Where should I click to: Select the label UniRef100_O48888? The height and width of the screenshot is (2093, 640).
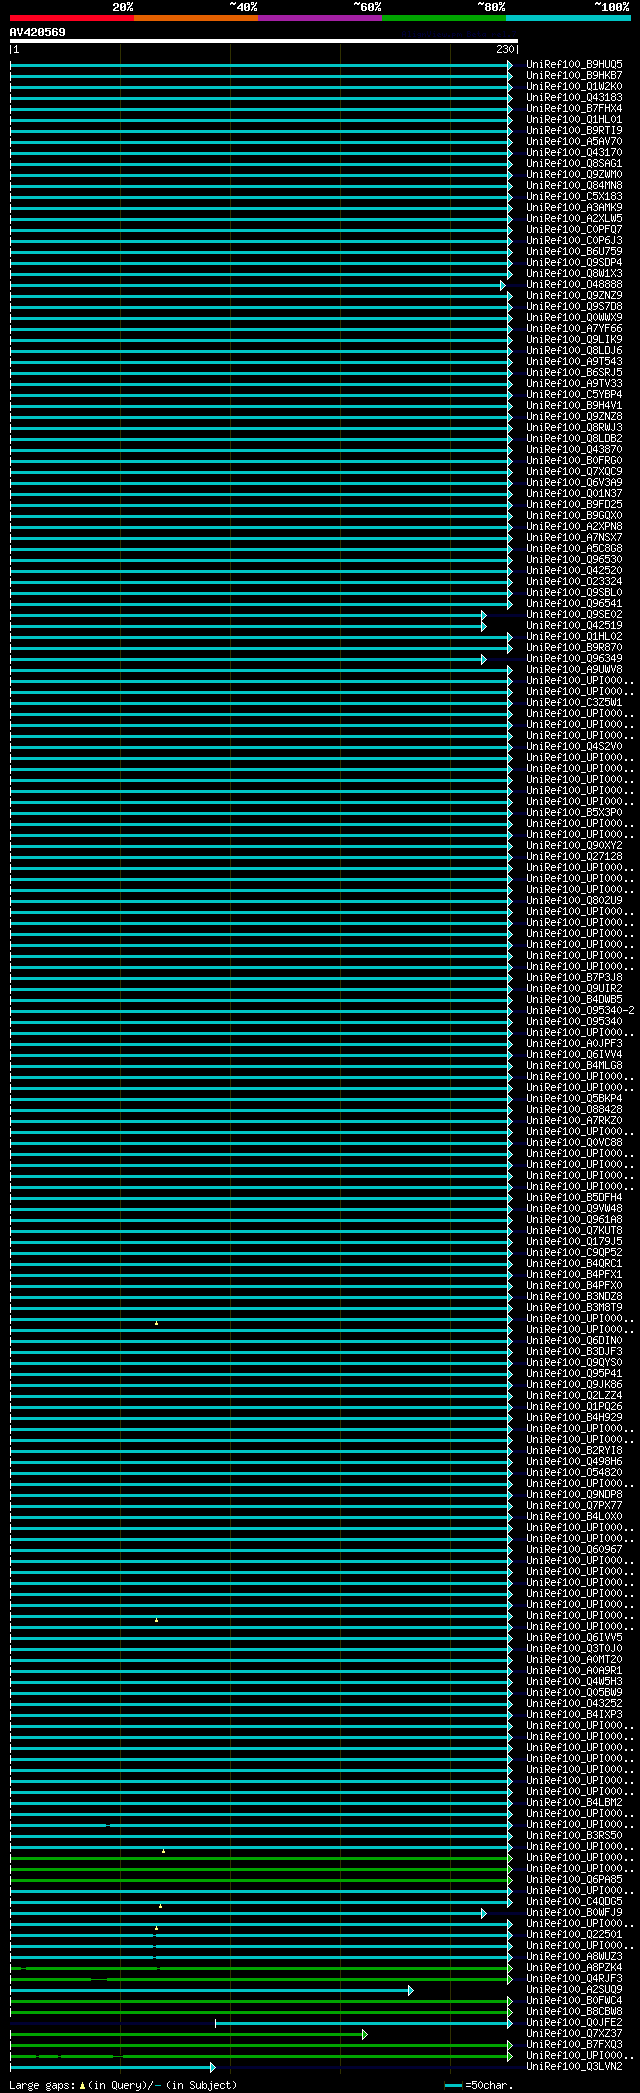[x=574, y=285]
